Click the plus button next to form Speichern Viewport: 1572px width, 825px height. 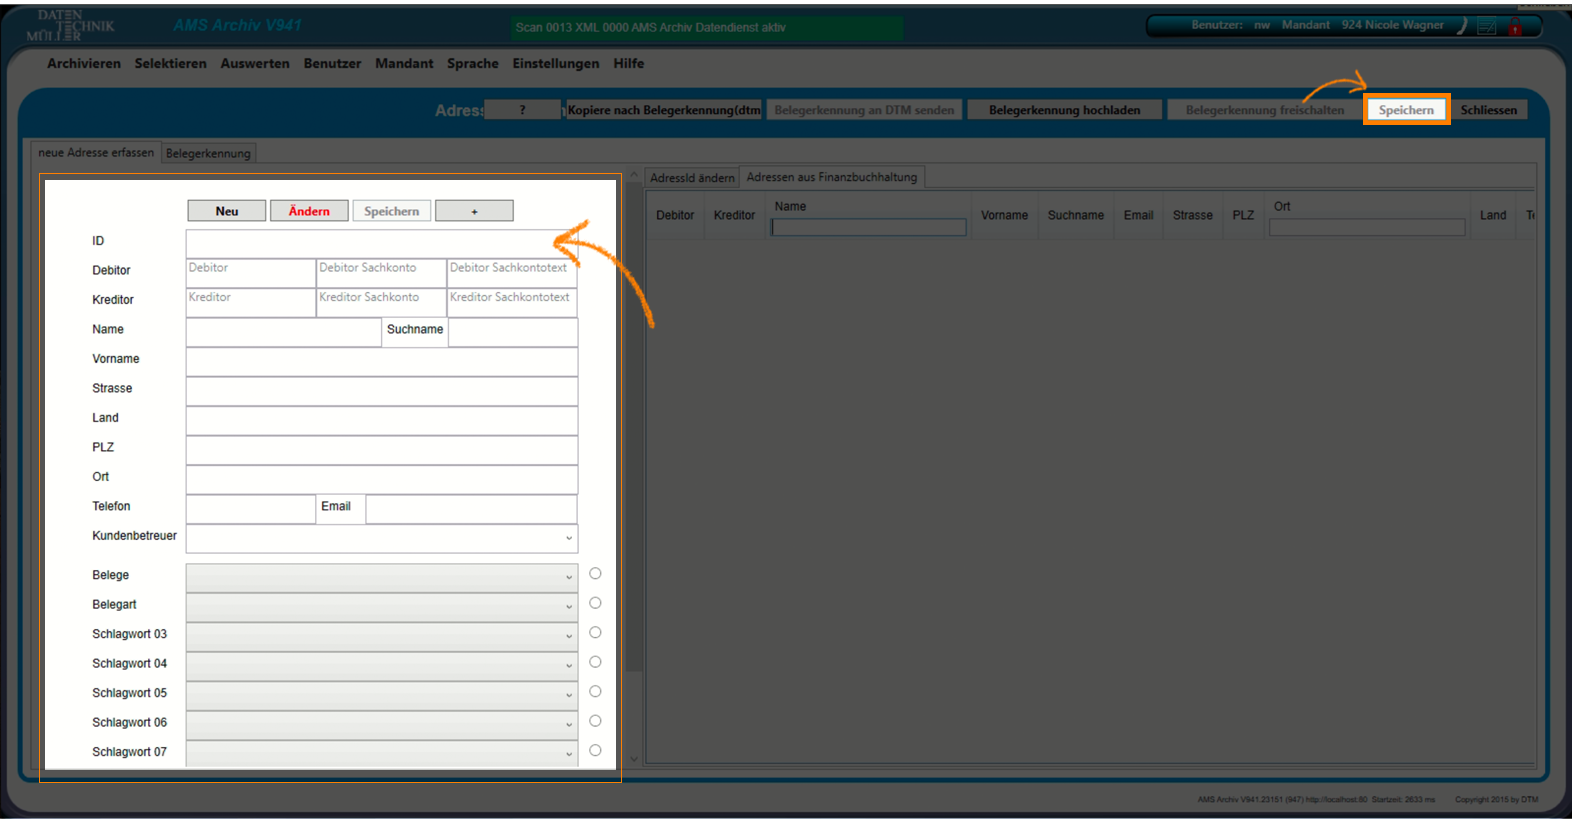[x=474, y=211]
